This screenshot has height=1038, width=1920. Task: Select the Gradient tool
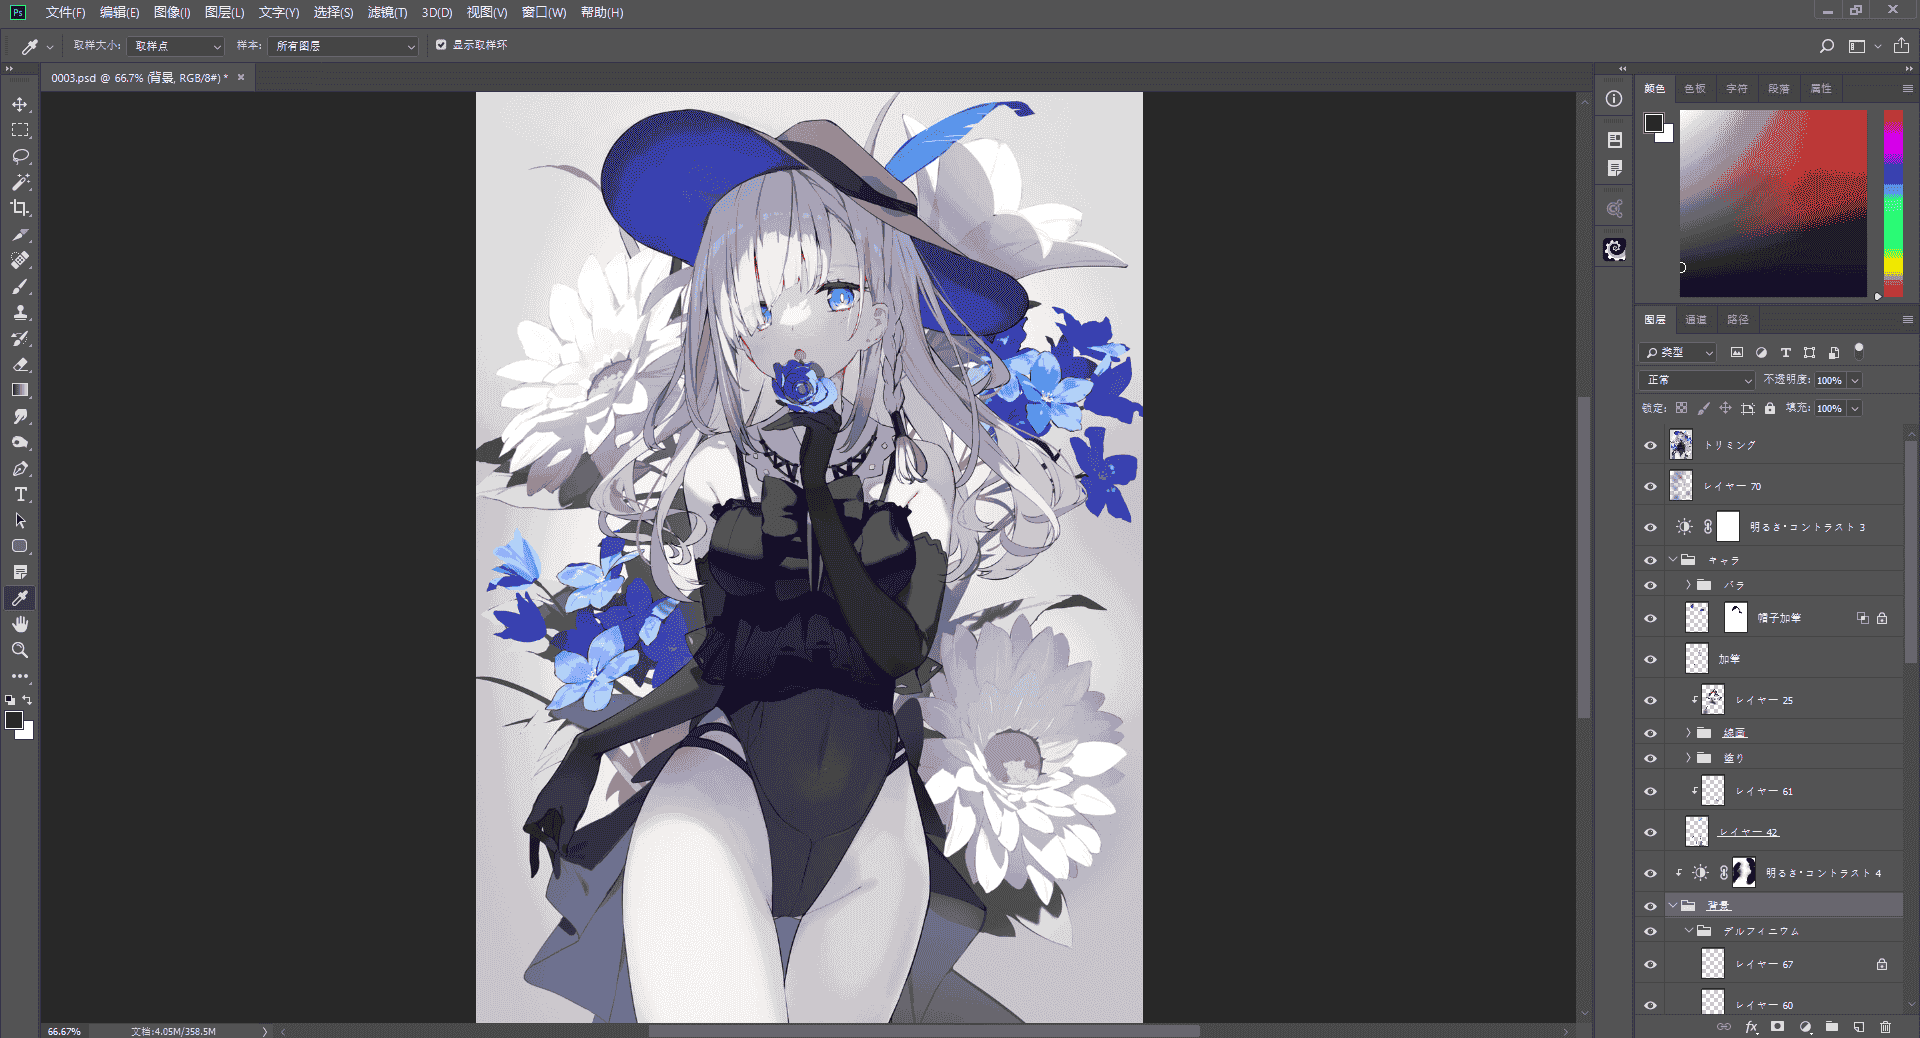tap(20, 390)
